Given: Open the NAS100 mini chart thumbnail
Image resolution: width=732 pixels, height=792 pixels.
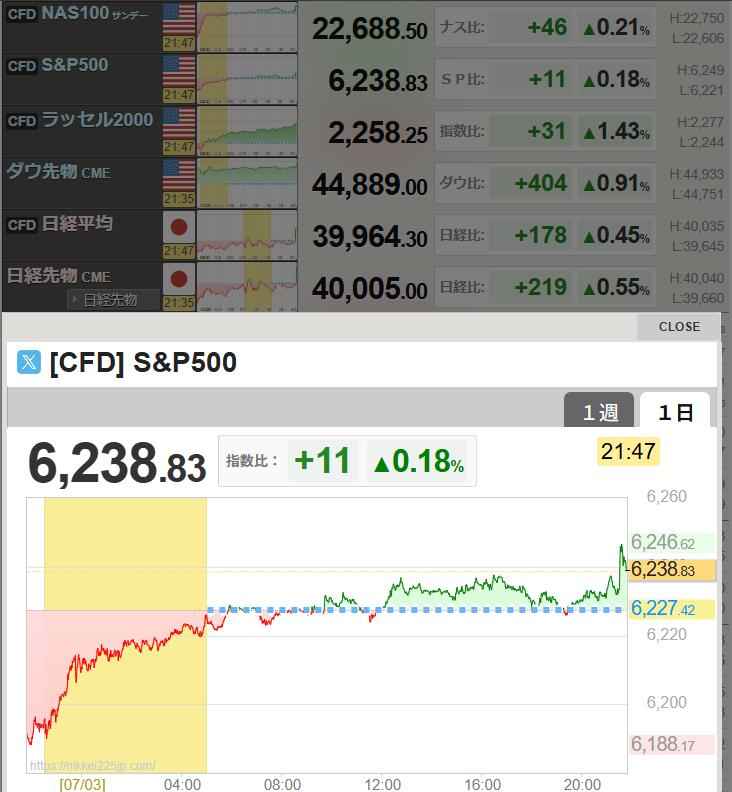Looking at the screenshot, I should tap(247, 27).
